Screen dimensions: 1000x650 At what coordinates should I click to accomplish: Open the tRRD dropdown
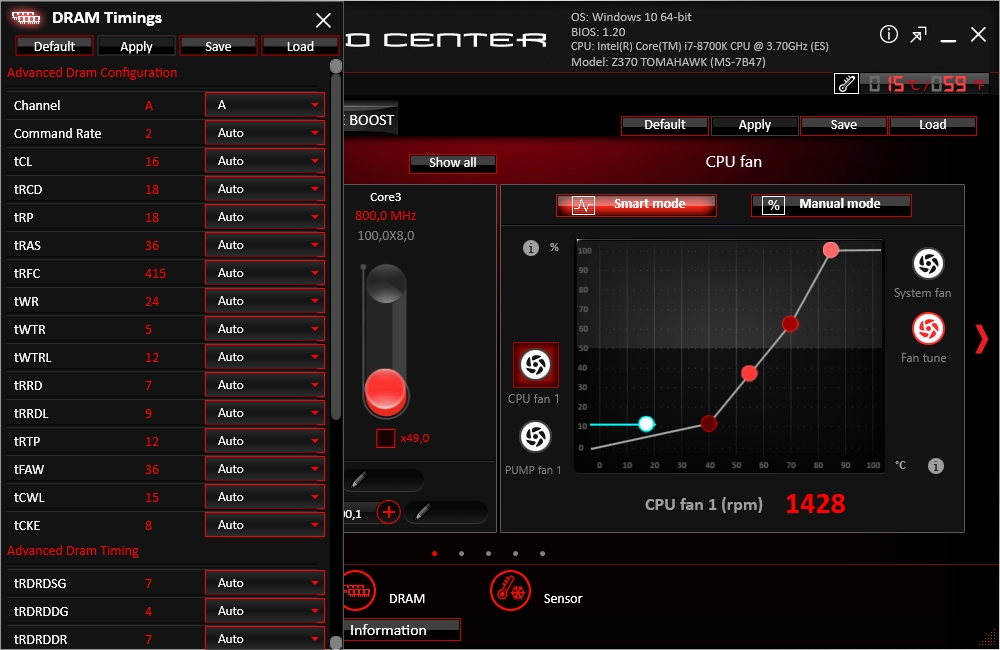click(265, 385)
